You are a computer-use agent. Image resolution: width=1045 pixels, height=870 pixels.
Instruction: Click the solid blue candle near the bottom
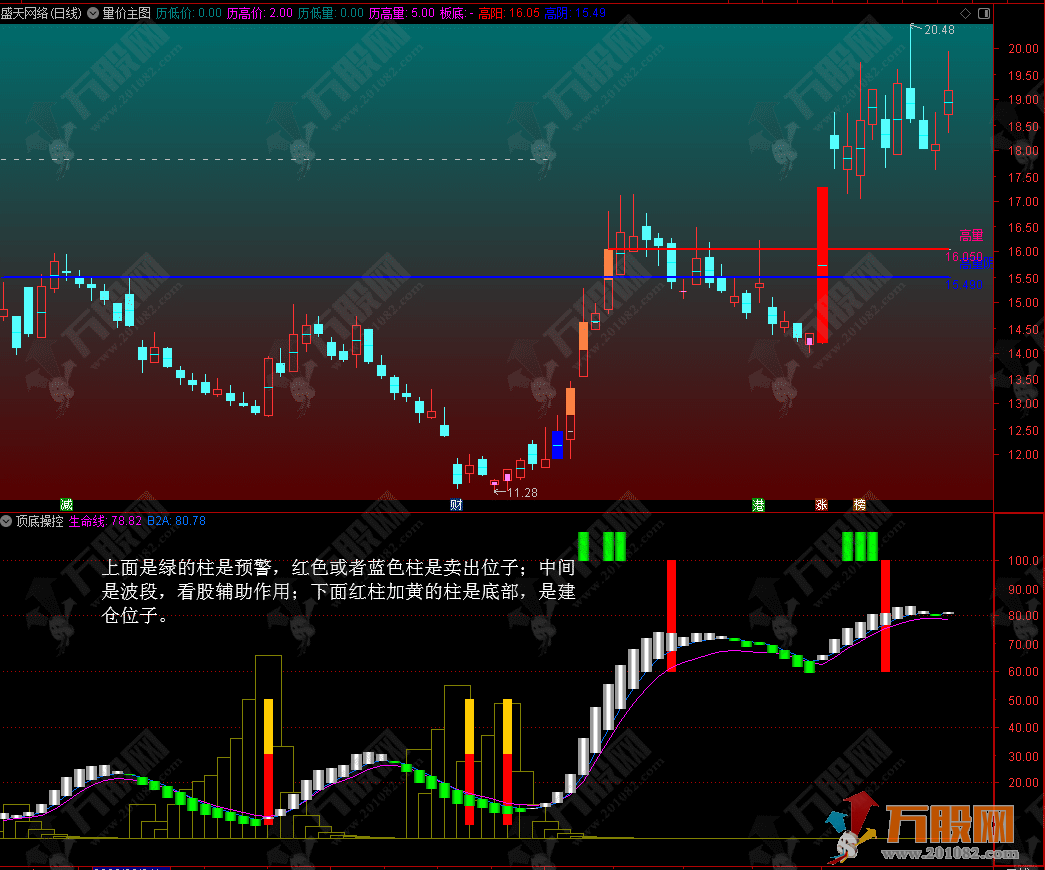tap(557, 445)
